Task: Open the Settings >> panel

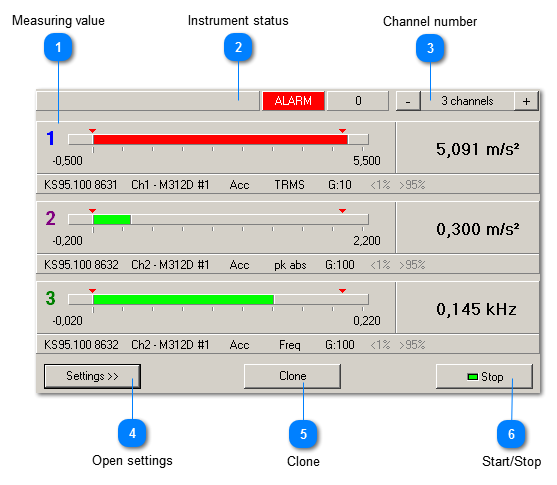Action: pyautogui.click(x=92, y=376)
